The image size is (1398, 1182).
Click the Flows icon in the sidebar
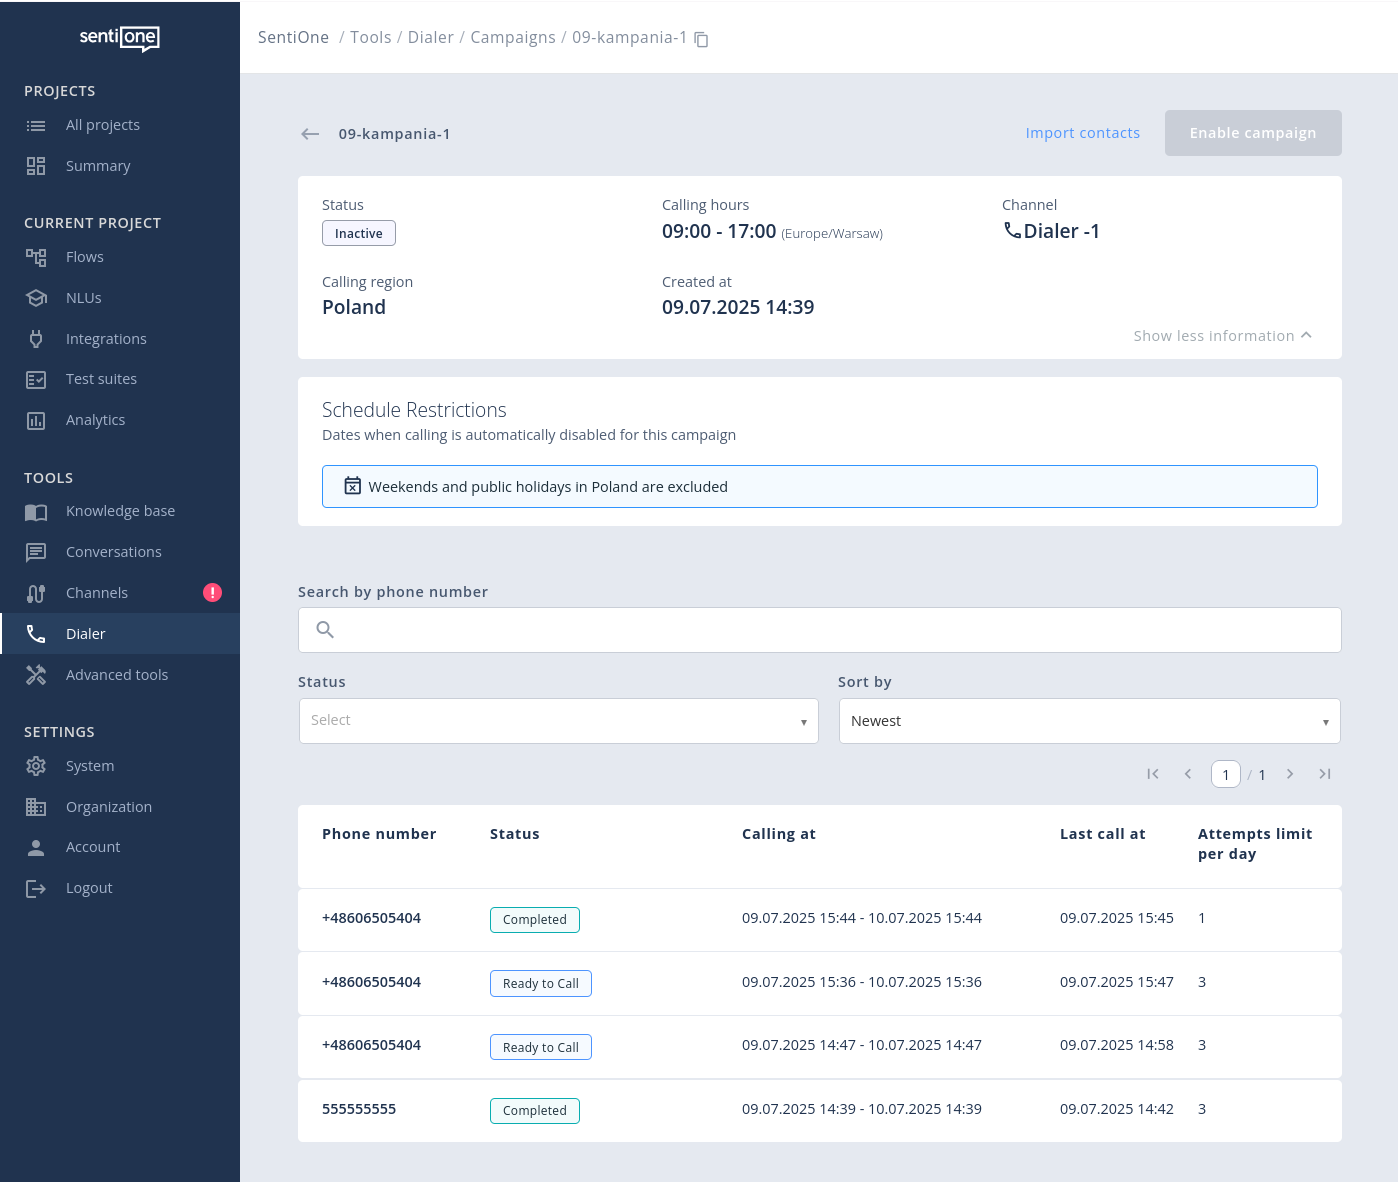(36, 257)
